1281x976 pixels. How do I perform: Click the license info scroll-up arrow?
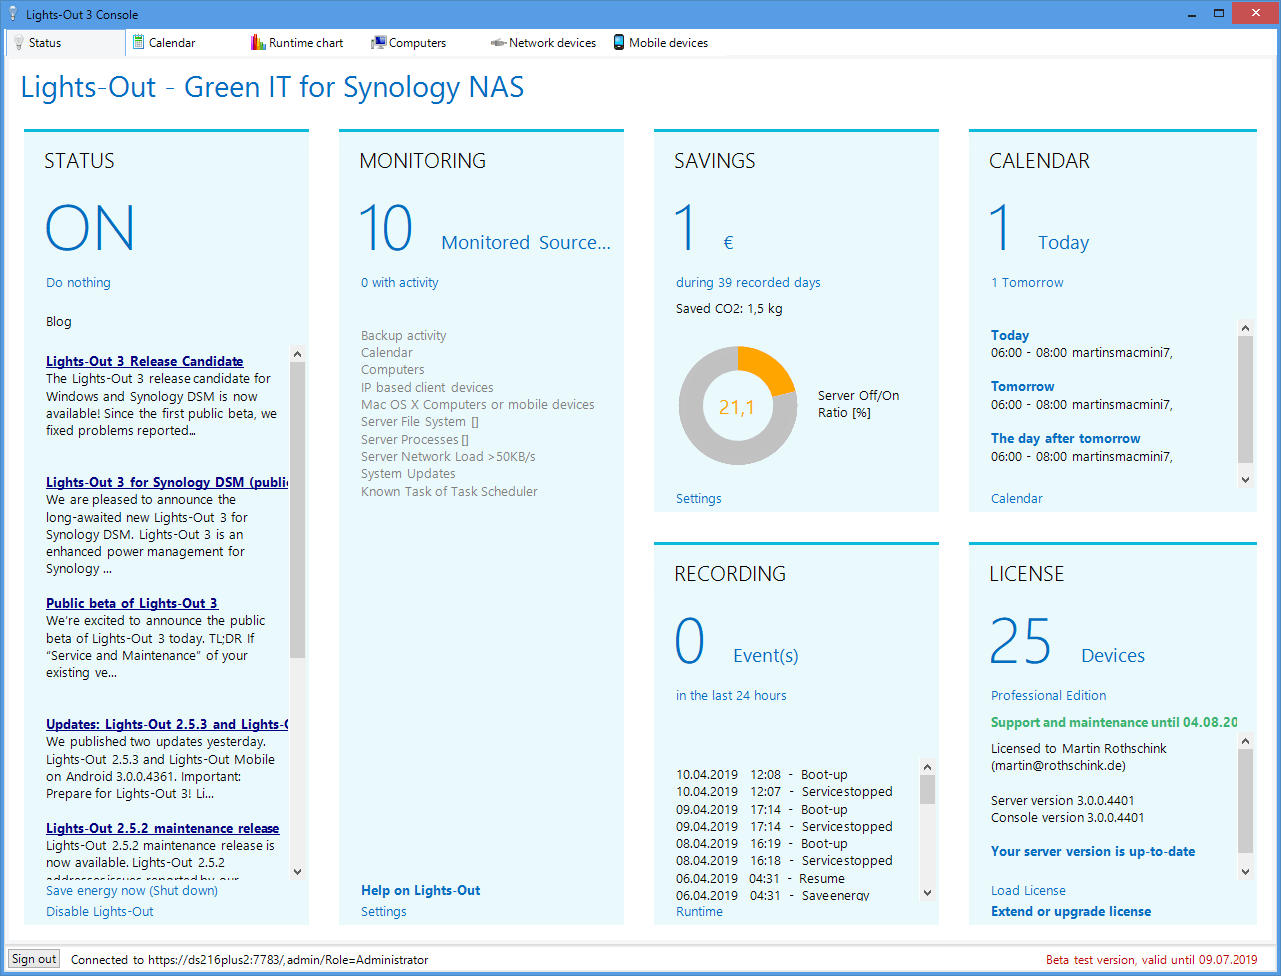[1245, 741]
